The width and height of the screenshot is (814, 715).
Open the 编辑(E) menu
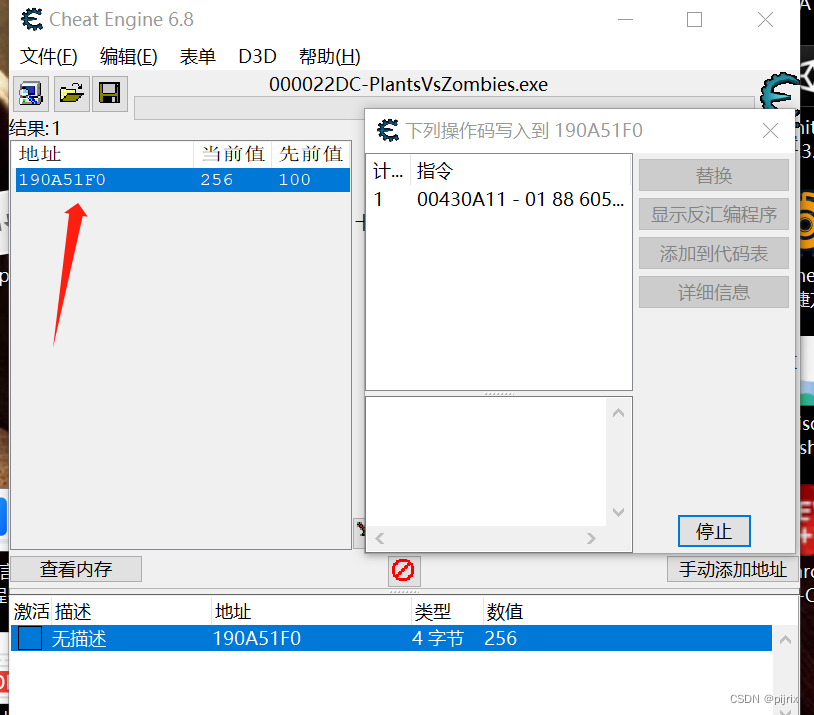point(128,56)
